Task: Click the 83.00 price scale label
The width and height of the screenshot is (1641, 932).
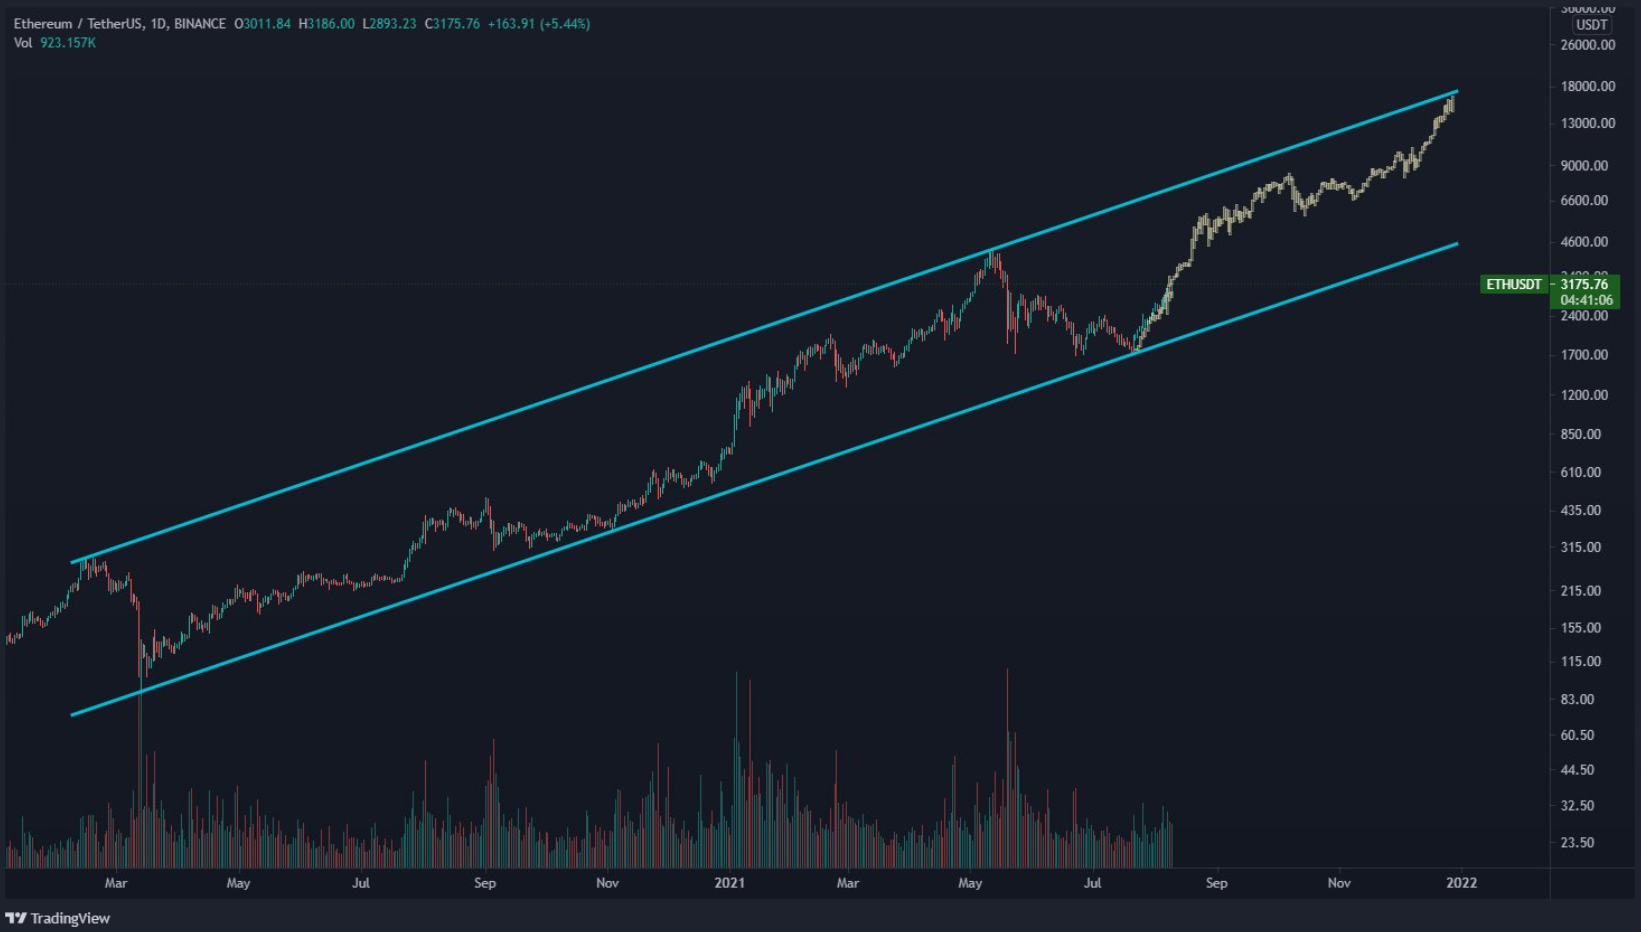Action: pyautogui.click(x=1577, y=699)
